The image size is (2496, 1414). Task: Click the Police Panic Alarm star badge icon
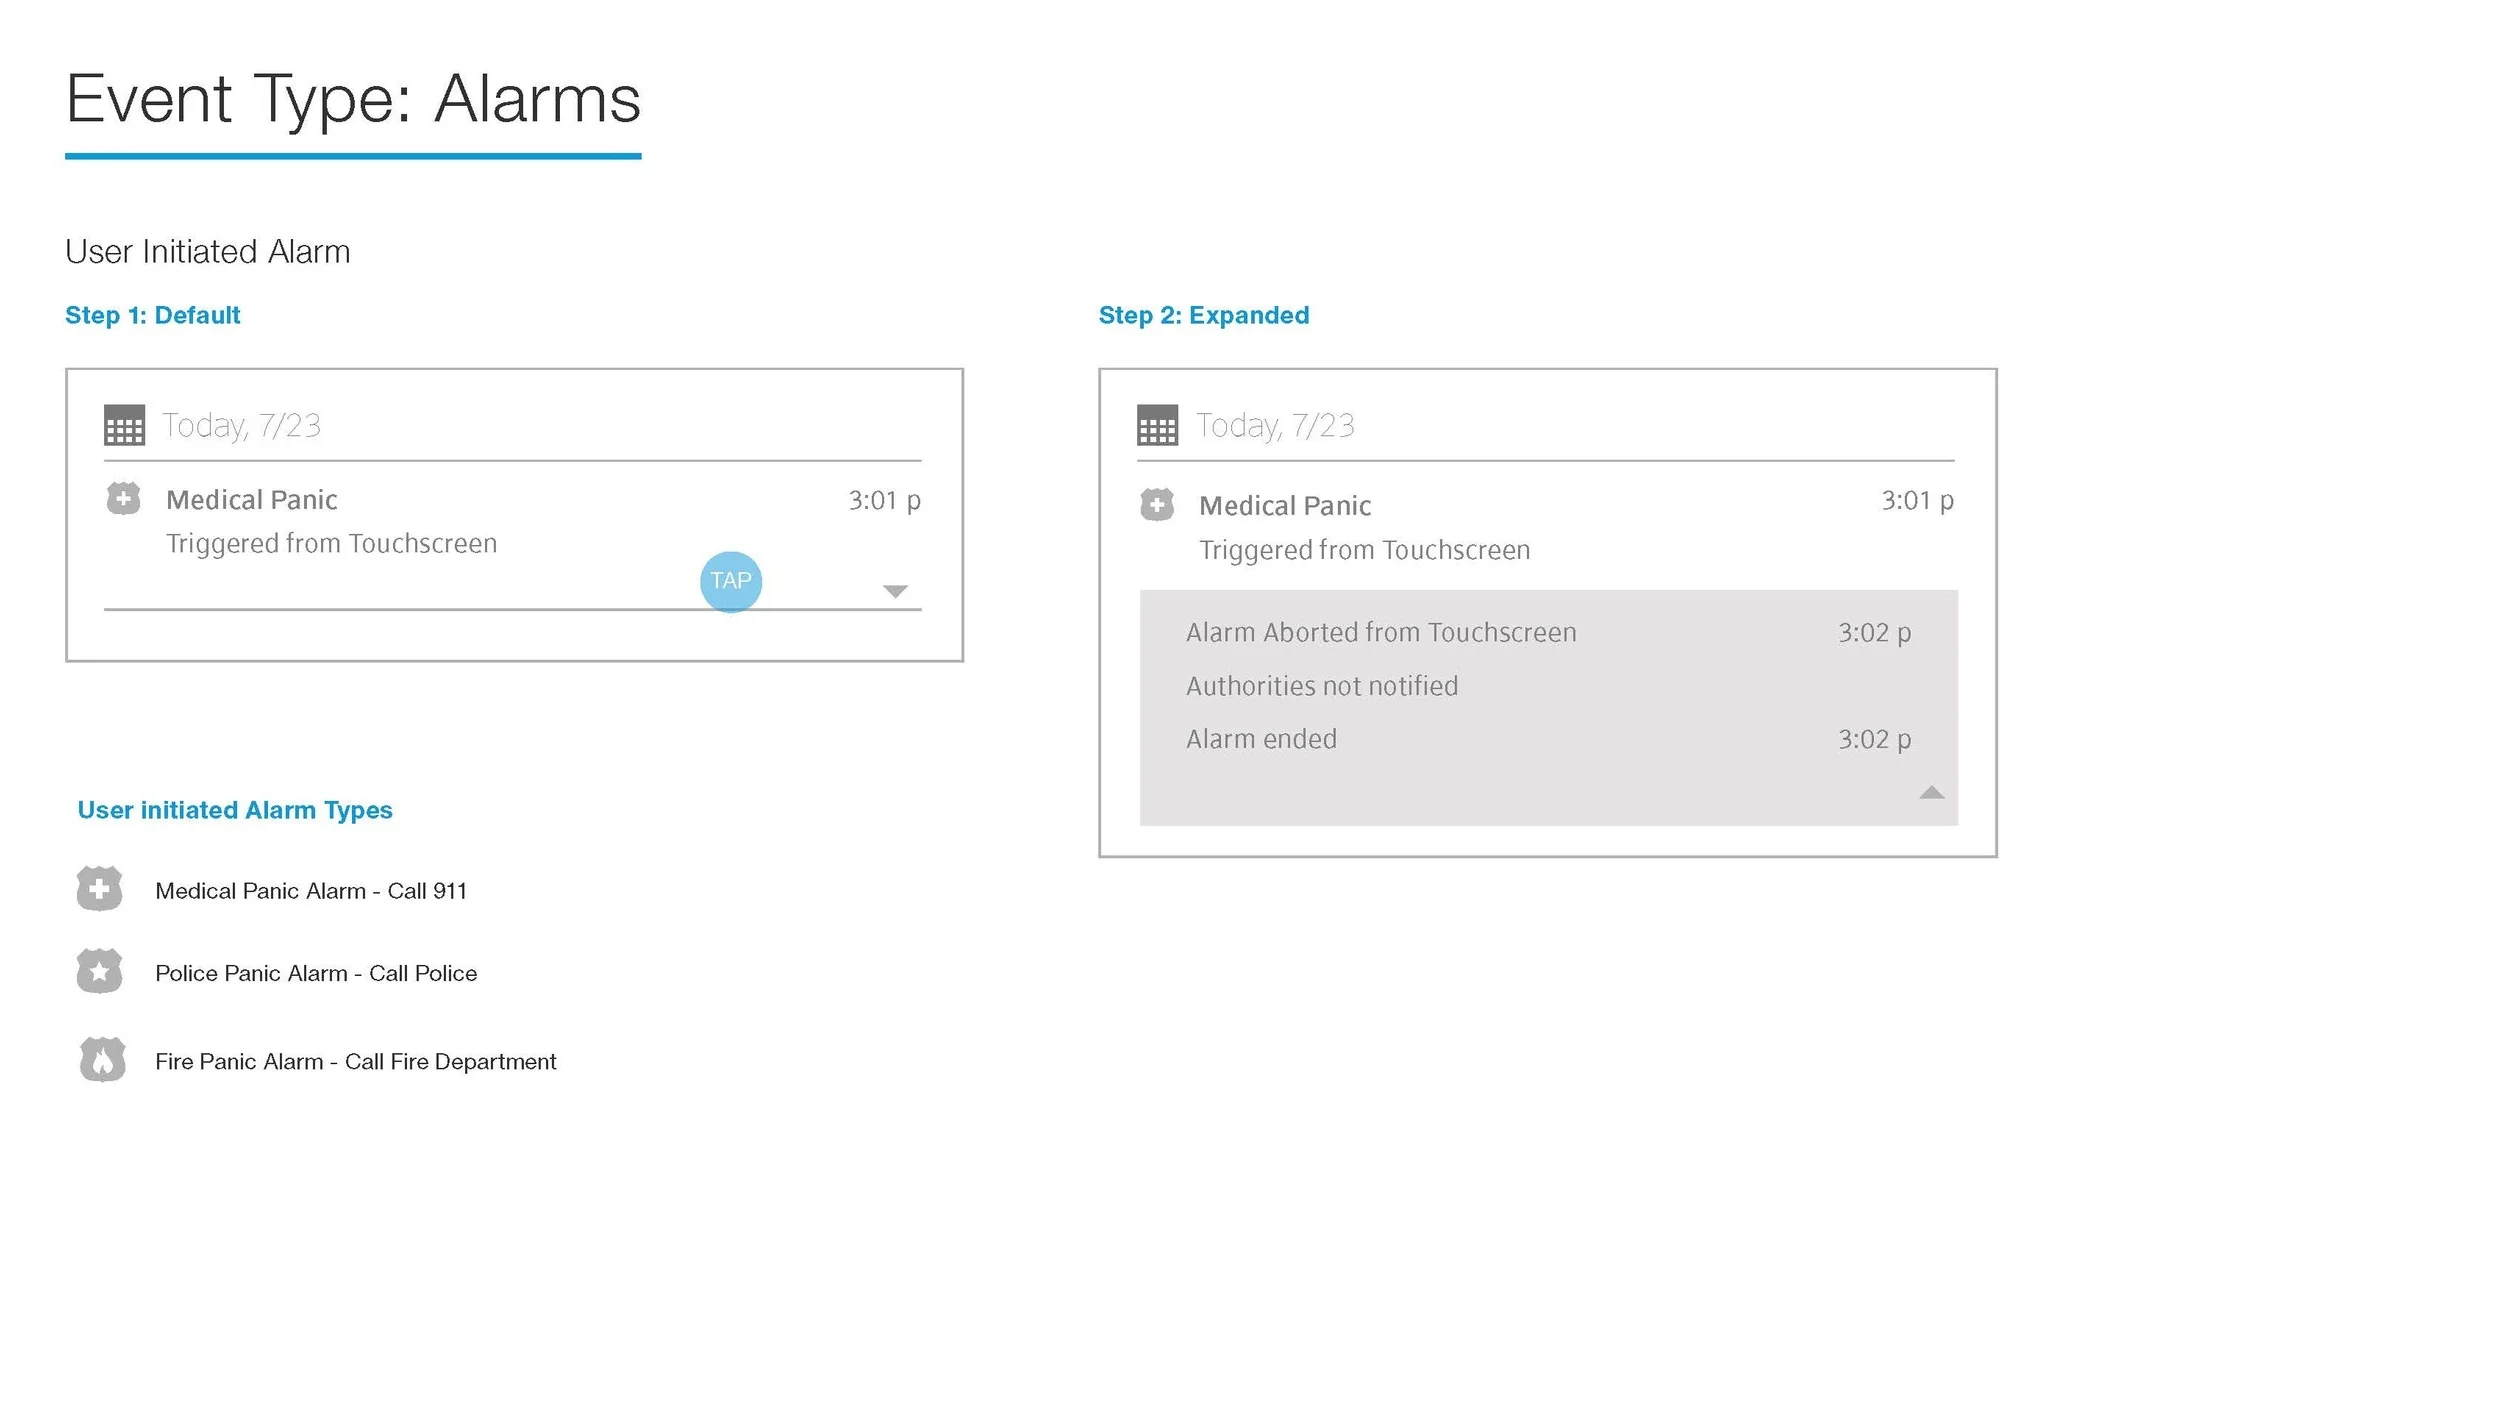tap(99, 971)
